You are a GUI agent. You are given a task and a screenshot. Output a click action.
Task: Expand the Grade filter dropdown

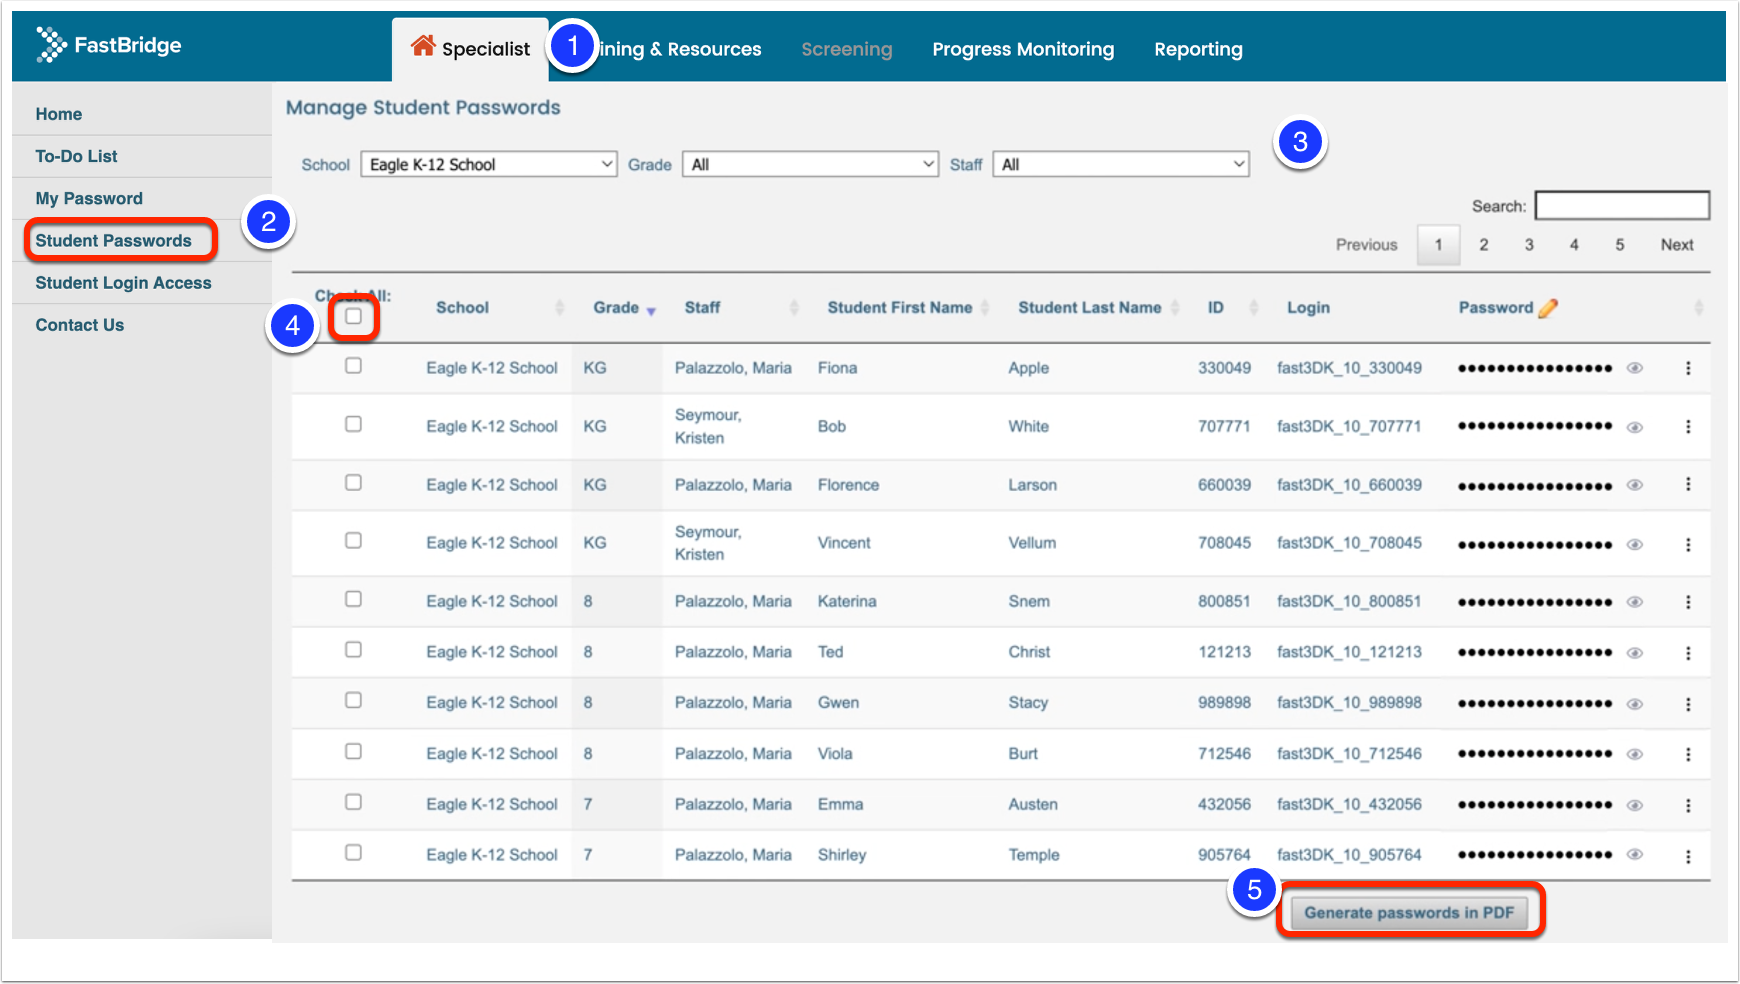tap(810, 165)
